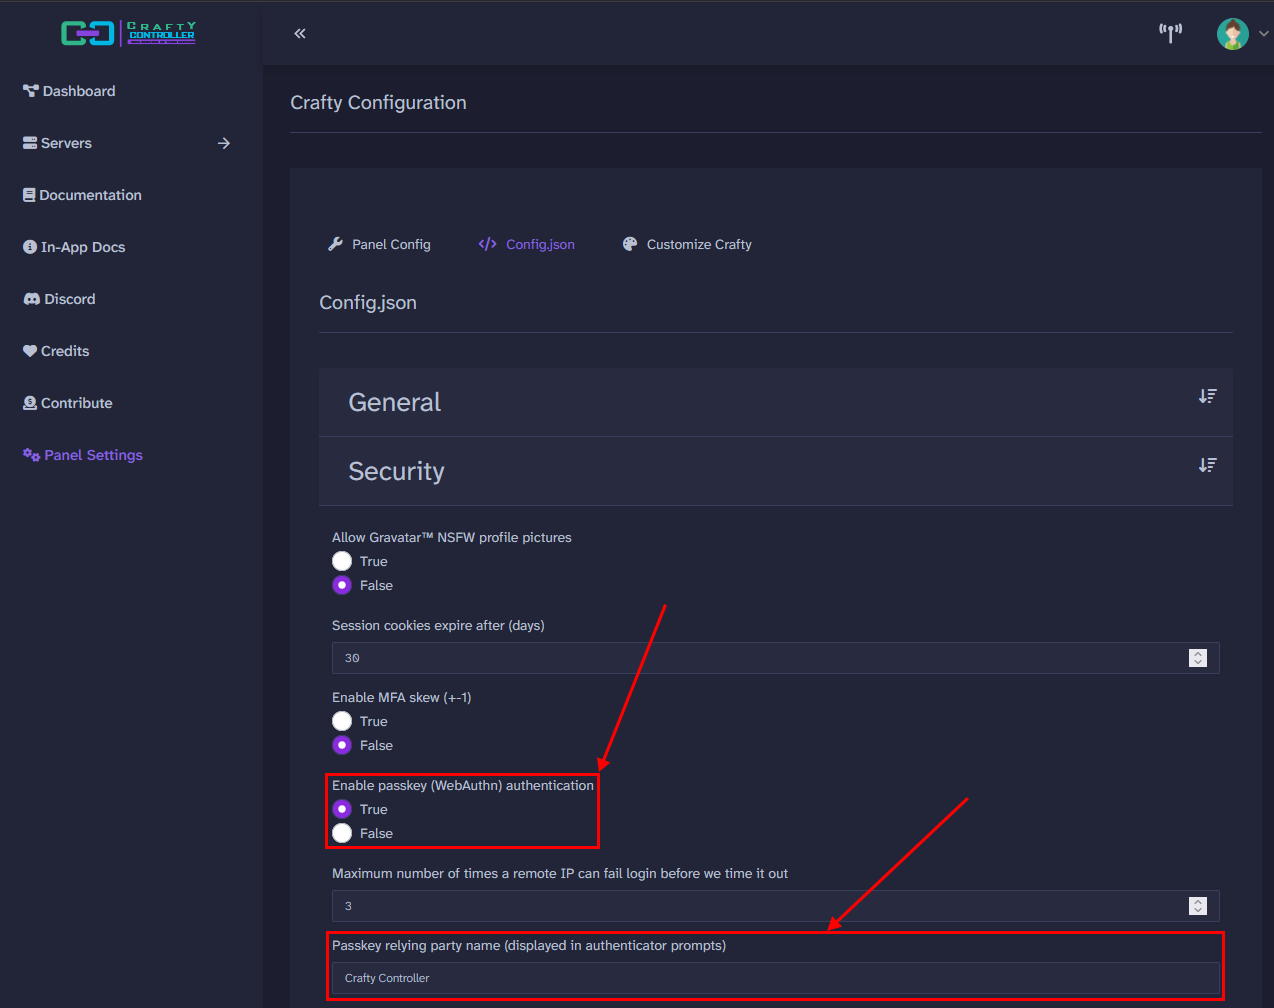Select In-App Docs in the sidebar
The image size is (1274, 1008).
pos(74,246)
